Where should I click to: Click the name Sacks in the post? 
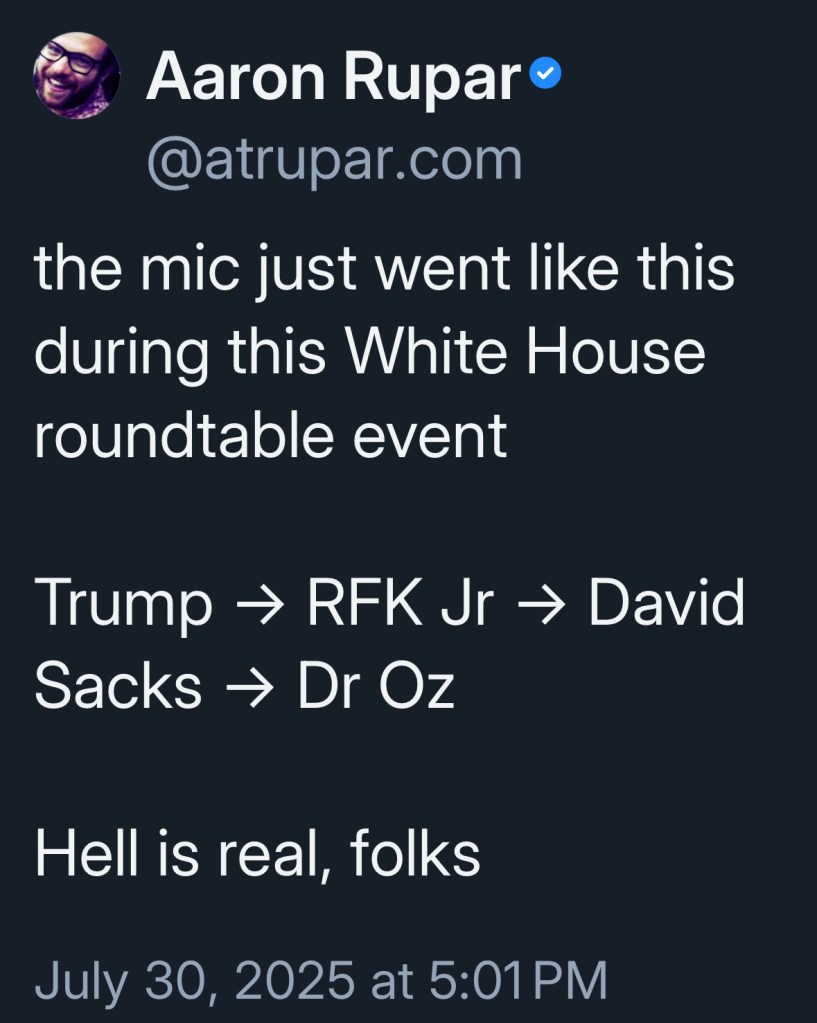(118, 688)
